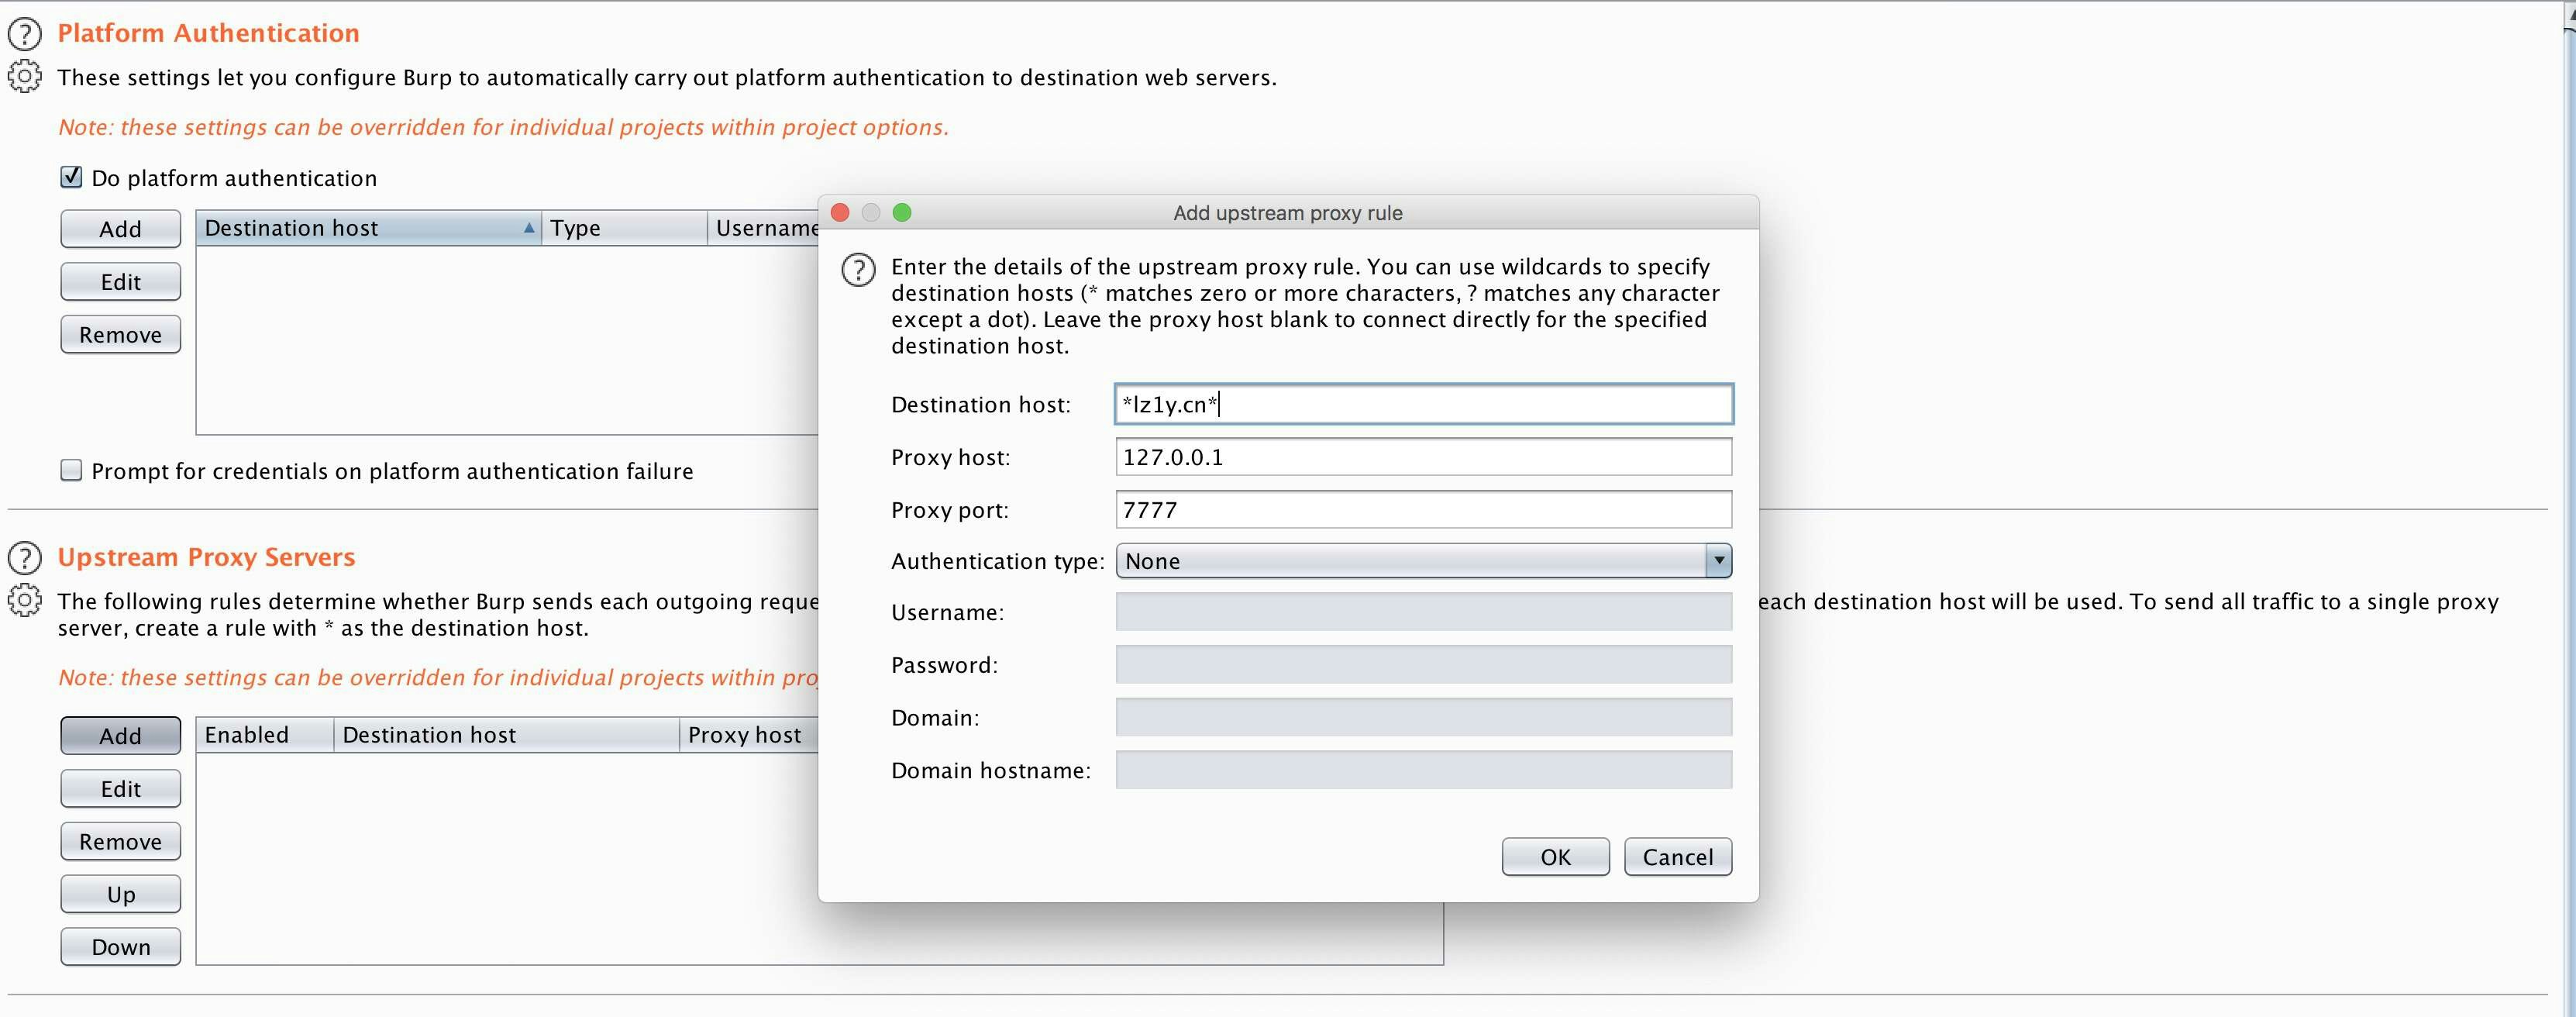Click Add under Platform Authentication
2576x1017 pixels.
coord(120,229)
